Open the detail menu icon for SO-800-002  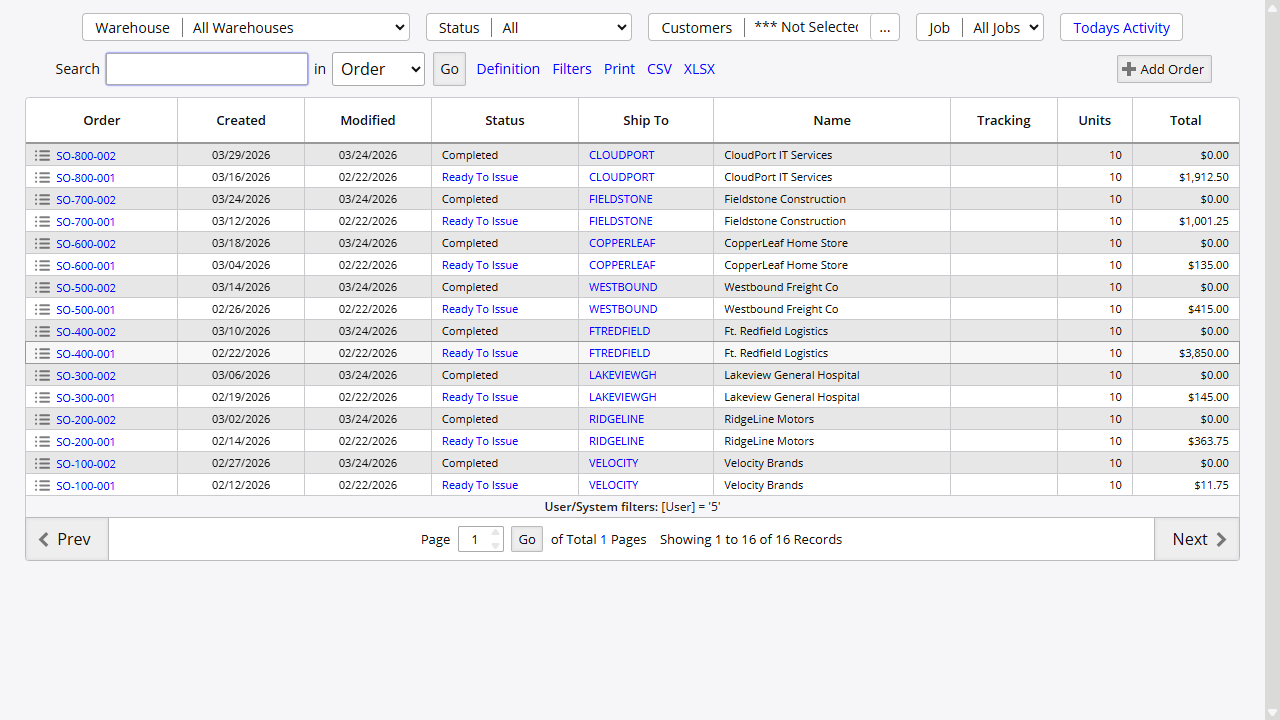(x=41, y=155)
